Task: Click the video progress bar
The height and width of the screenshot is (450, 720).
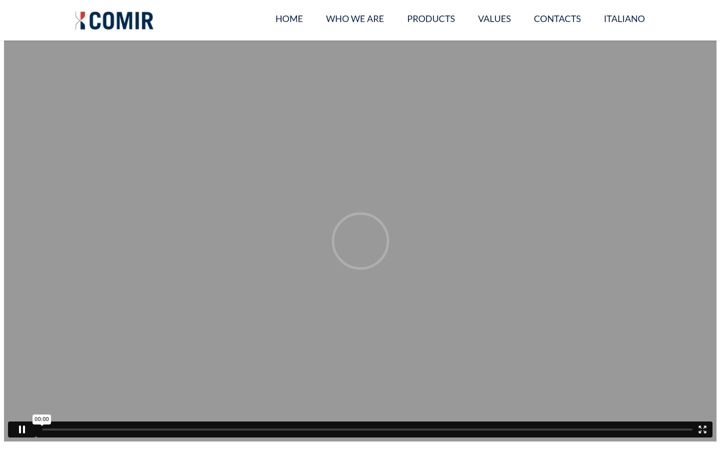Action: pyautogui.click(x=366, y=429)
